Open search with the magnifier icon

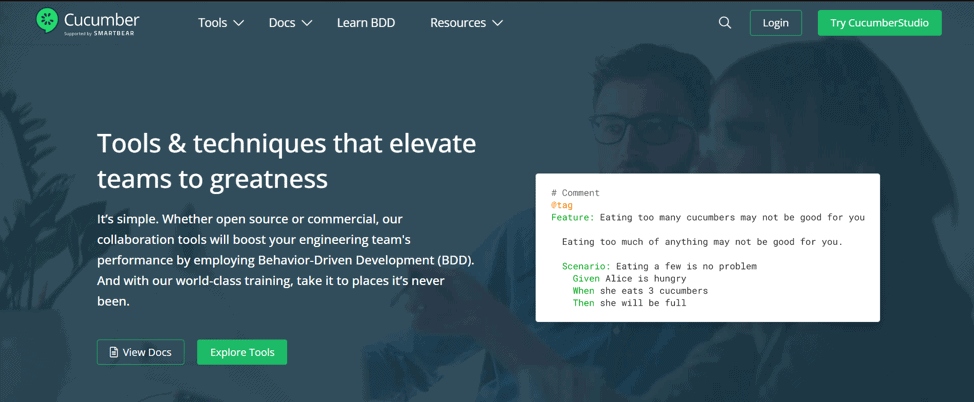[725, 23]
